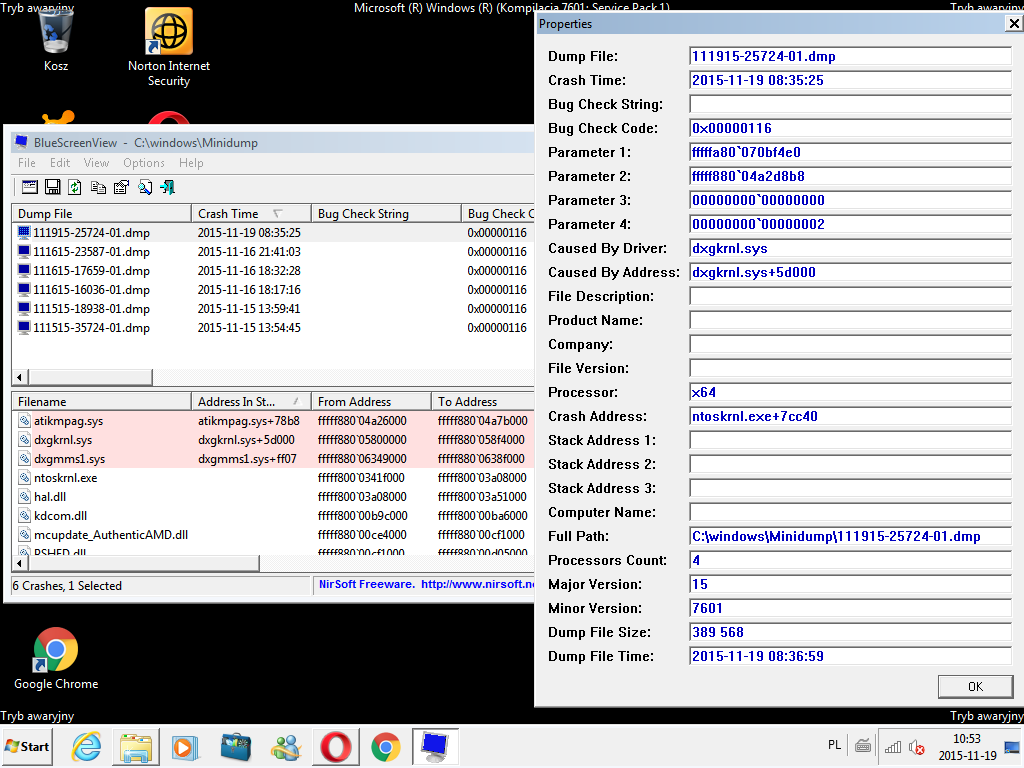Open Properties using the toolbar icon

121,187
